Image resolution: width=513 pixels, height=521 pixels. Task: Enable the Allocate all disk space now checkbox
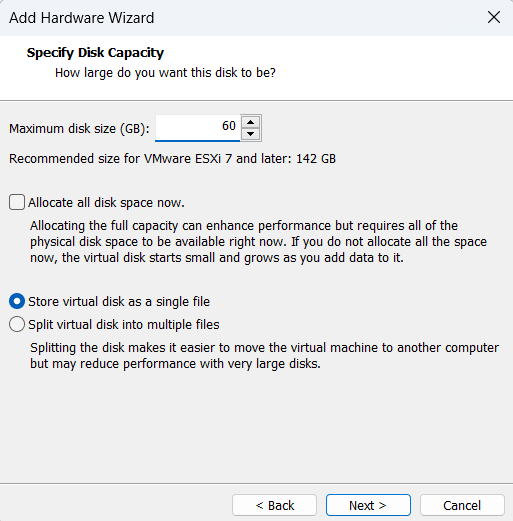pyautogui.click(x=17, y=202)
